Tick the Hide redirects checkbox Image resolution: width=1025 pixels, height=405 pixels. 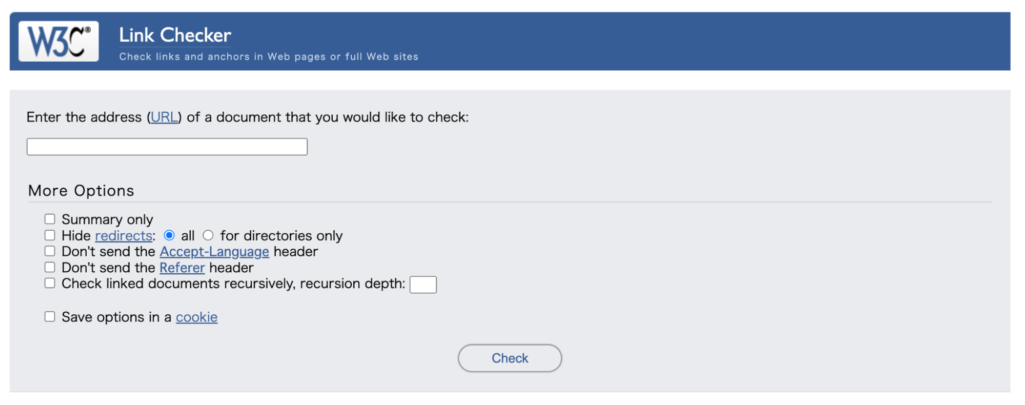[x=50, y=235]
